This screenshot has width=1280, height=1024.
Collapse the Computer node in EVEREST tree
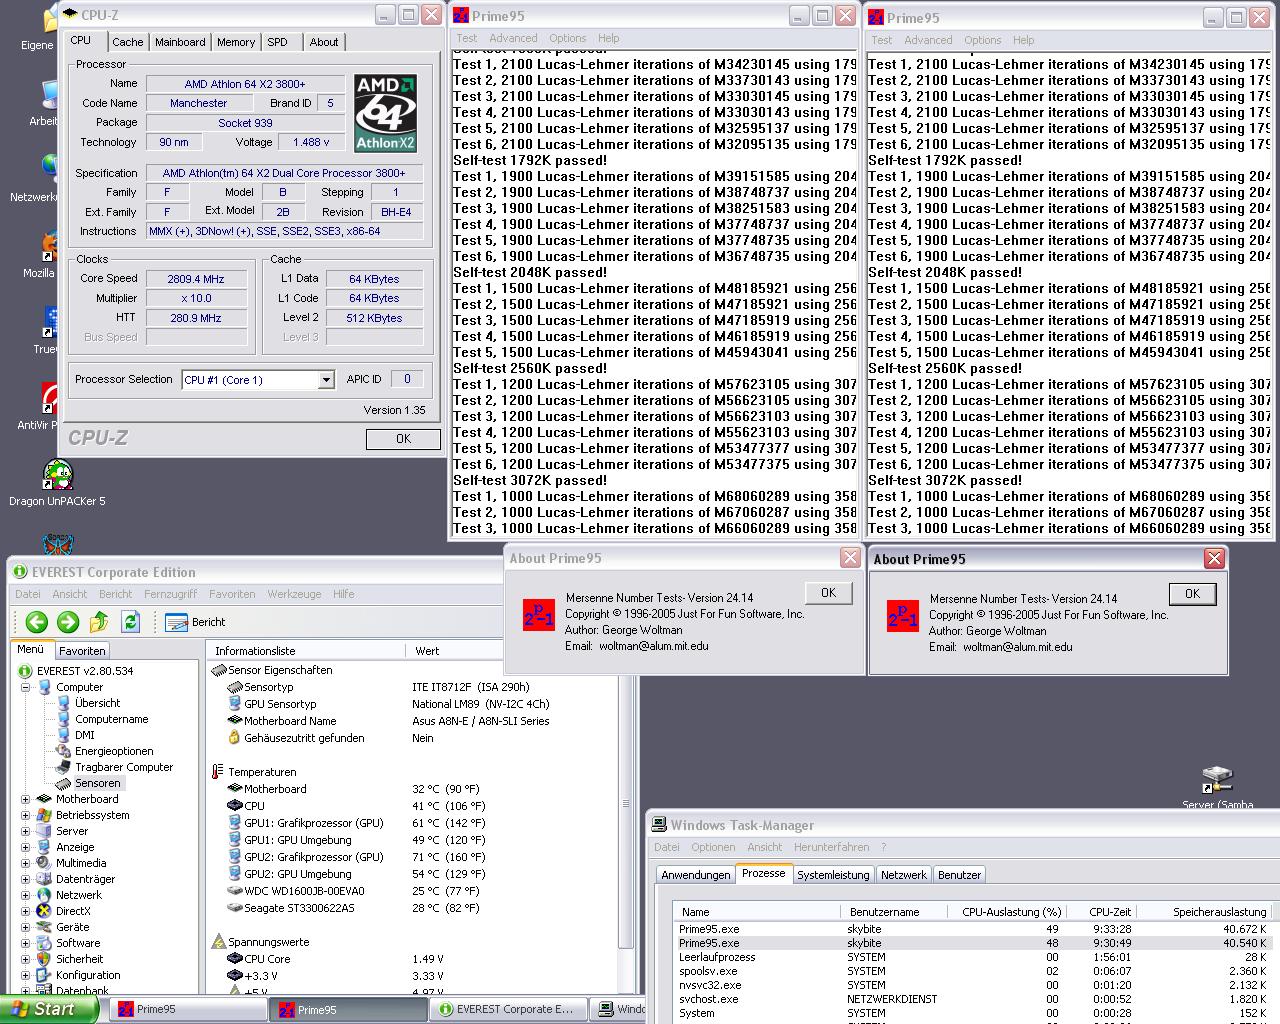[25, 687]
